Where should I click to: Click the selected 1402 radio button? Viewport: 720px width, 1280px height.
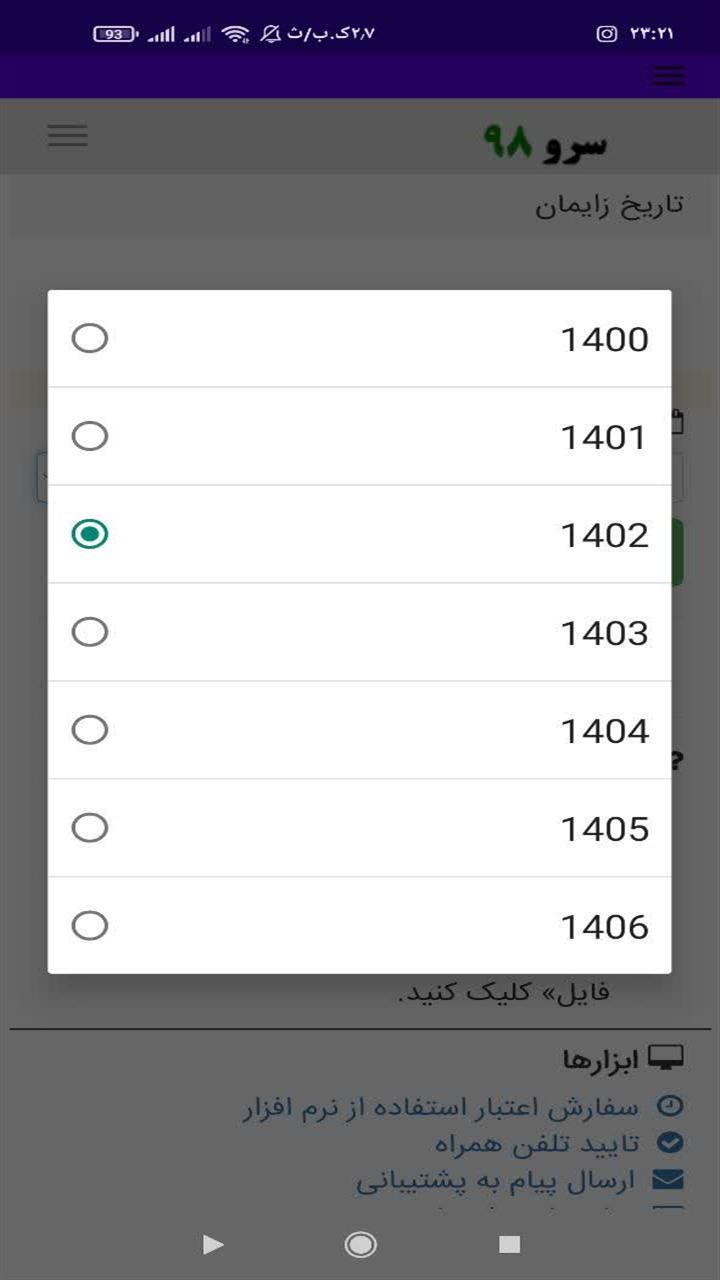pos(90,534)
